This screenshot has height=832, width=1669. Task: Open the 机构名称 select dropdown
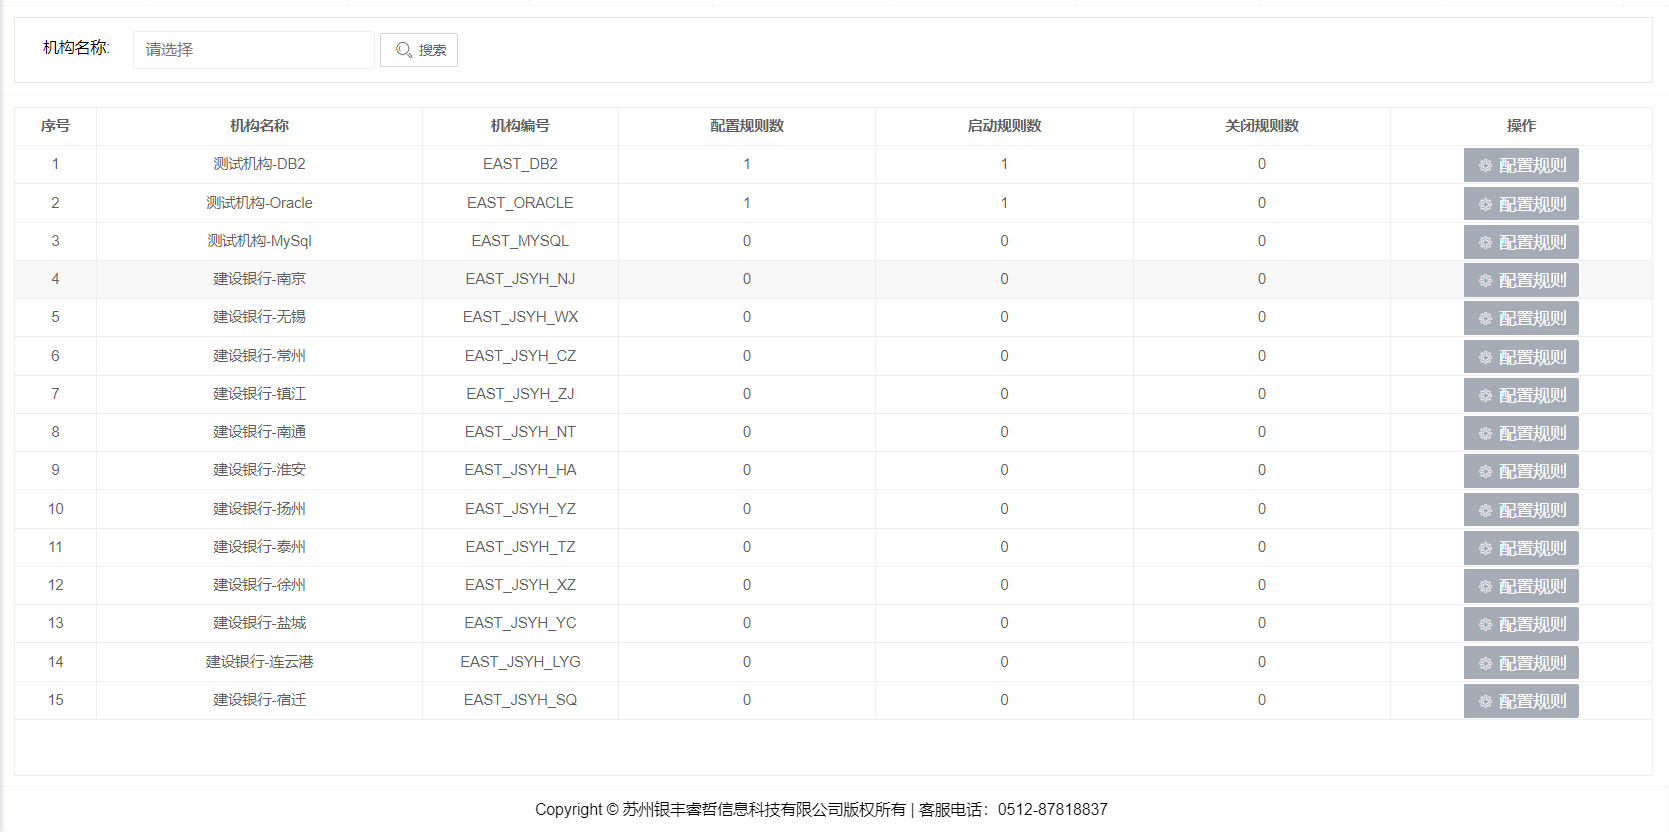pyautogui.click(x=253, y=50)
